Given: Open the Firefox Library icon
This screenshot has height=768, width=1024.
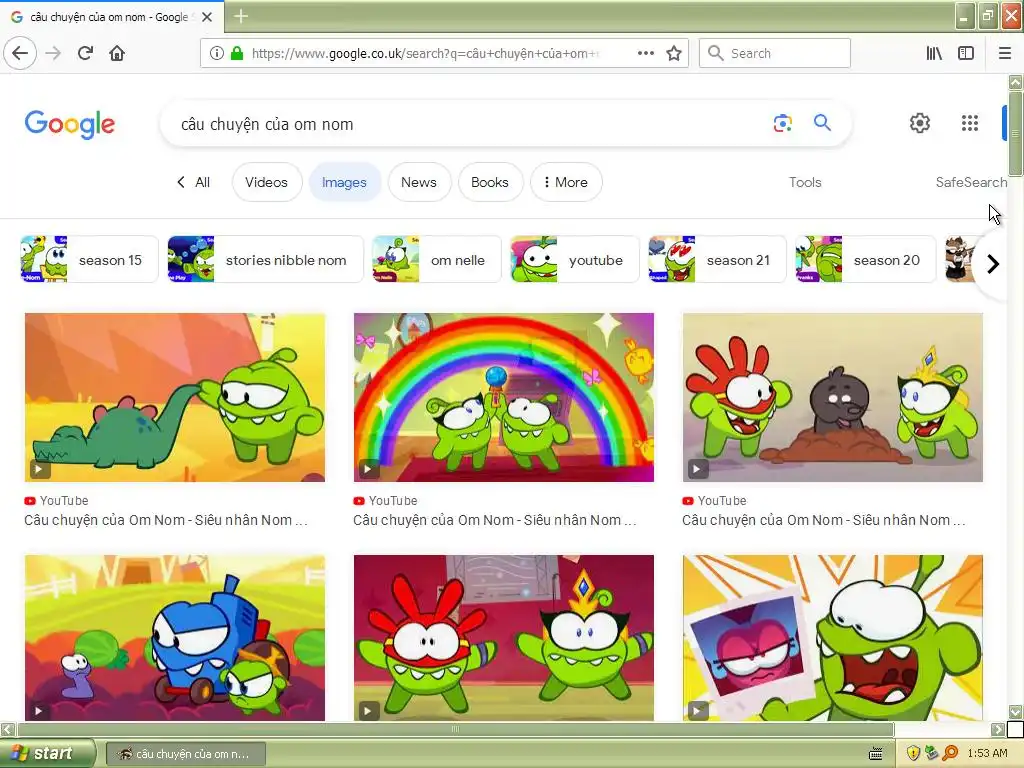Looking at the screenshot, I should (x=934, y=53).
